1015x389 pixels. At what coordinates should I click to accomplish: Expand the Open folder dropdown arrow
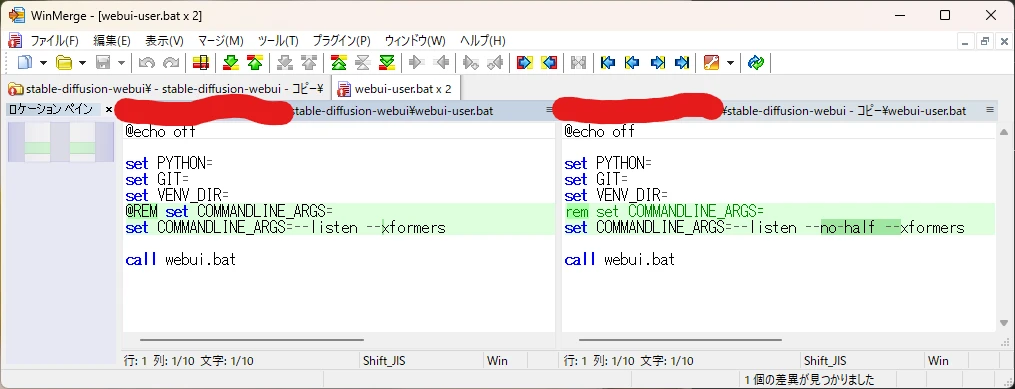pos(82,63)
